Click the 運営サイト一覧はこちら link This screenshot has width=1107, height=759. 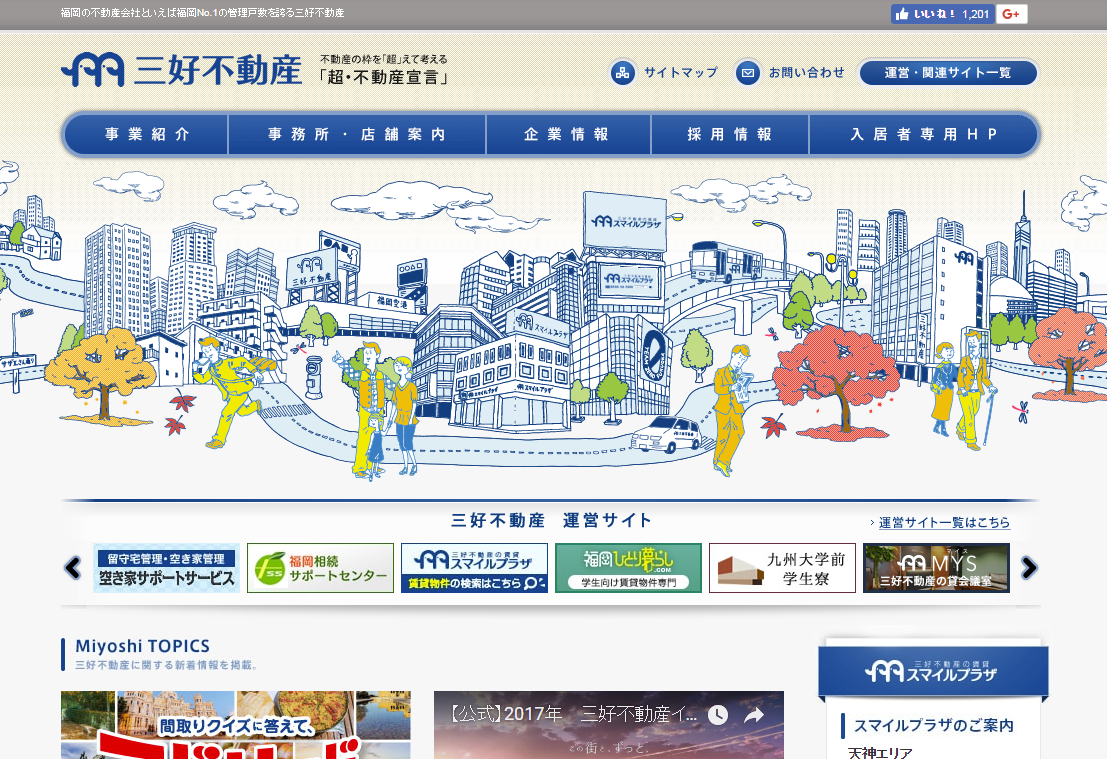pos(944,522)
